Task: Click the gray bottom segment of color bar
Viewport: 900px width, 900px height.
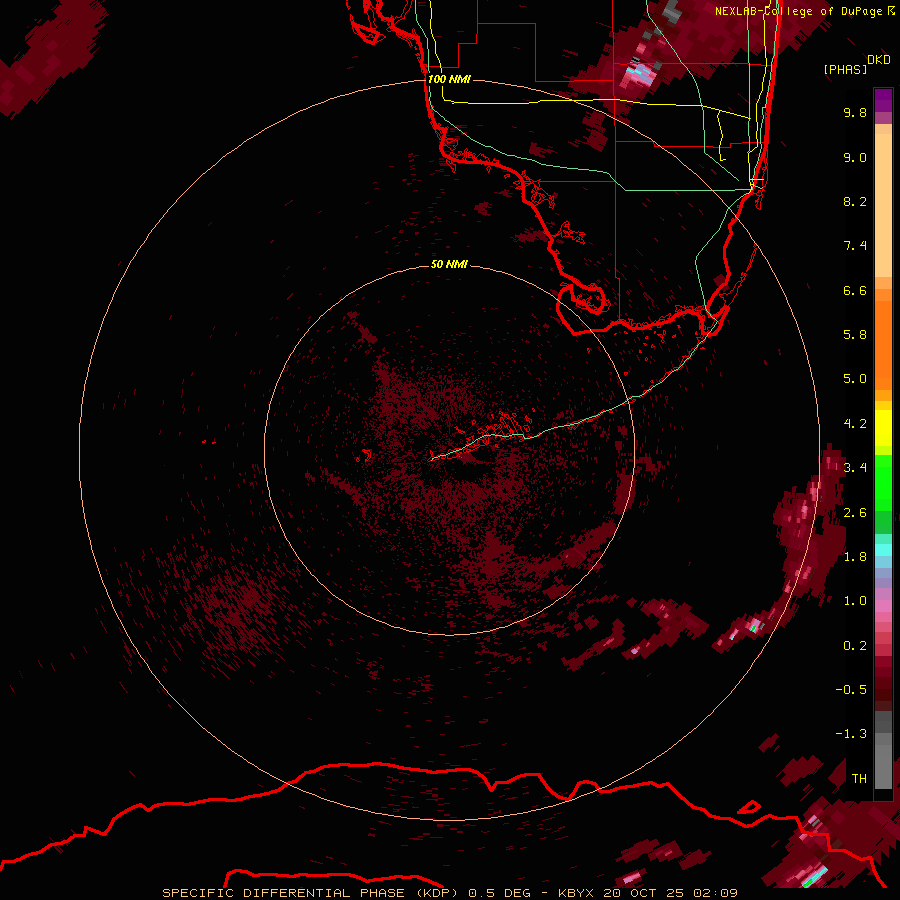Action: click(x=883, y=766)
